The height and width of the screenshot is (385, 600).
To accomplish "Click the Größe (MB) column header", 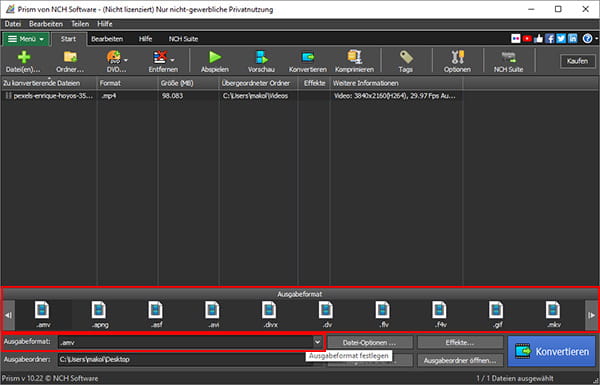I will pos(188,83).
